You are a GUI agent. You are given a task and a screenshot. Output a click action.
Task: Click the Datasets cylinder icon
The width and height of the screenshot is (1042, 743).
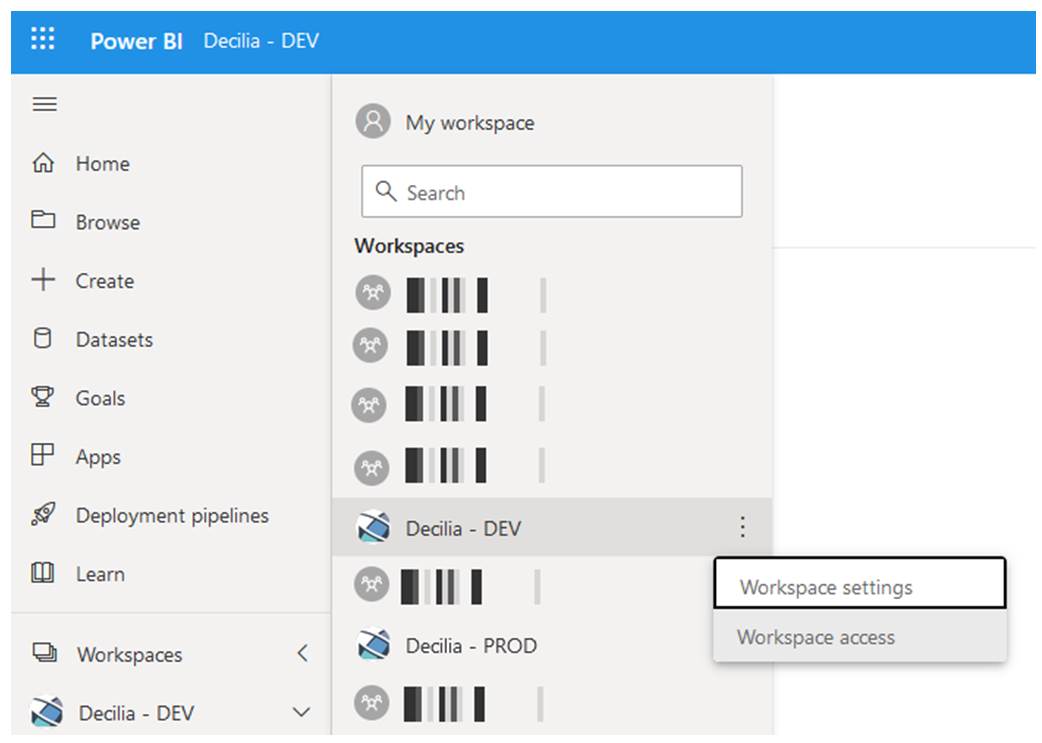pos(43,338)
